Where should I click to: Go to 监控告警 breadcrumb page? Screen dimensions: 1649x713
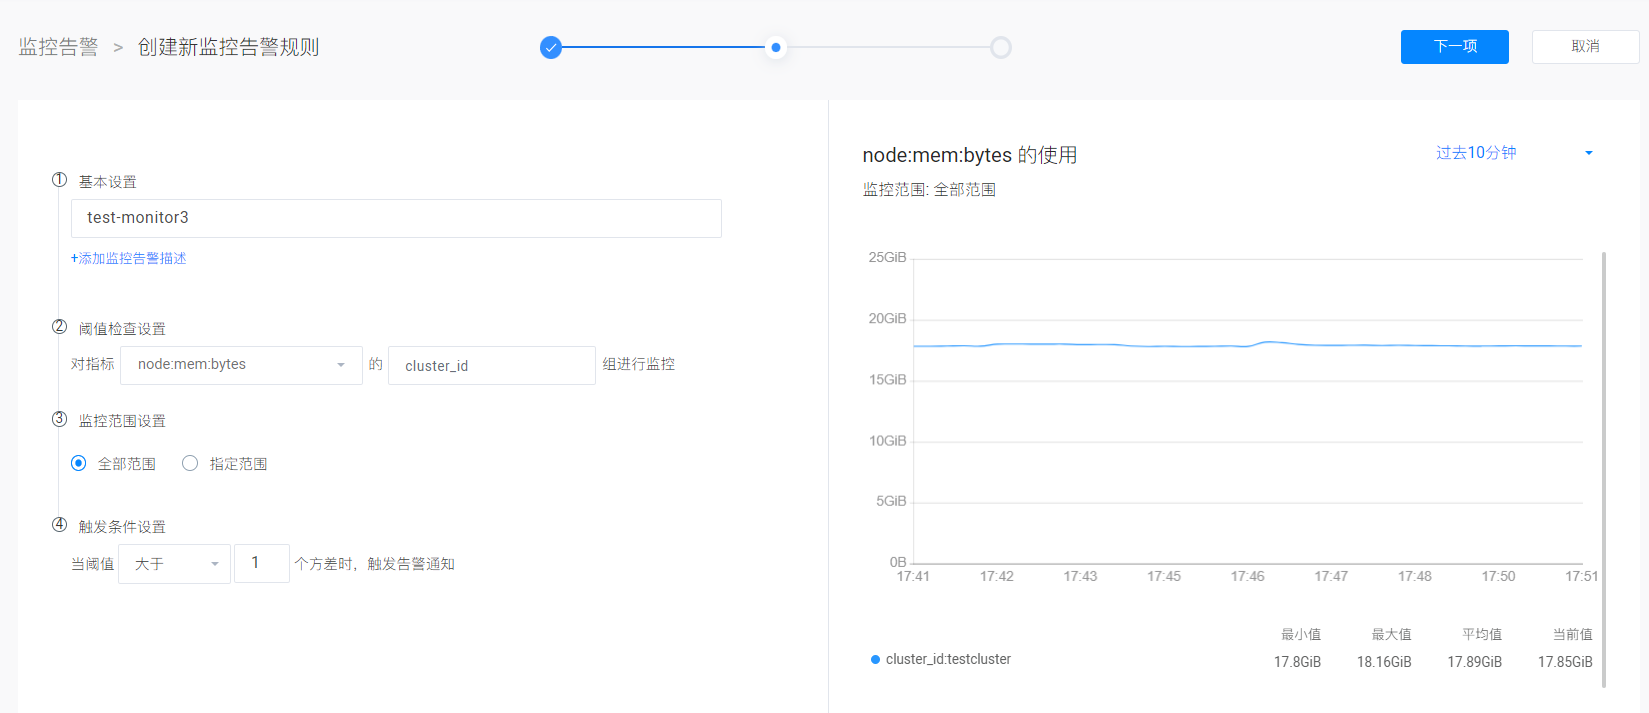(58, 47)
